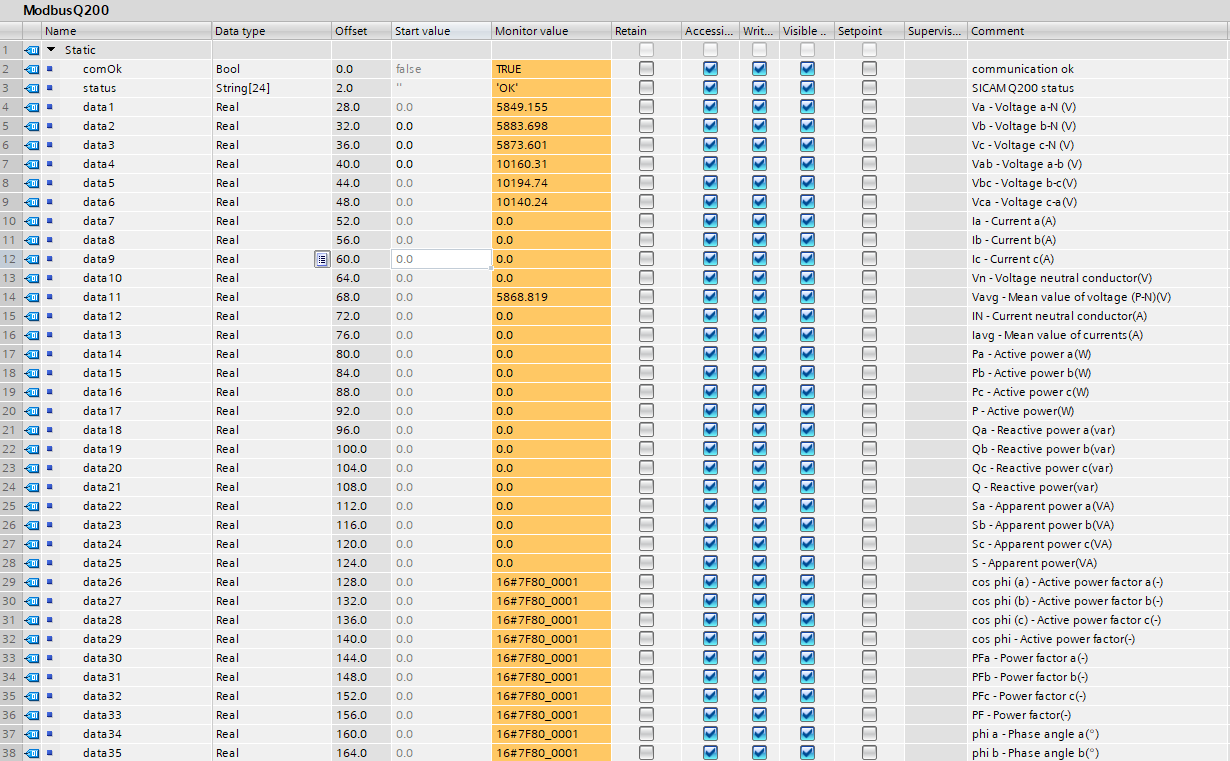Click the Data type column header

click(270, 31)
